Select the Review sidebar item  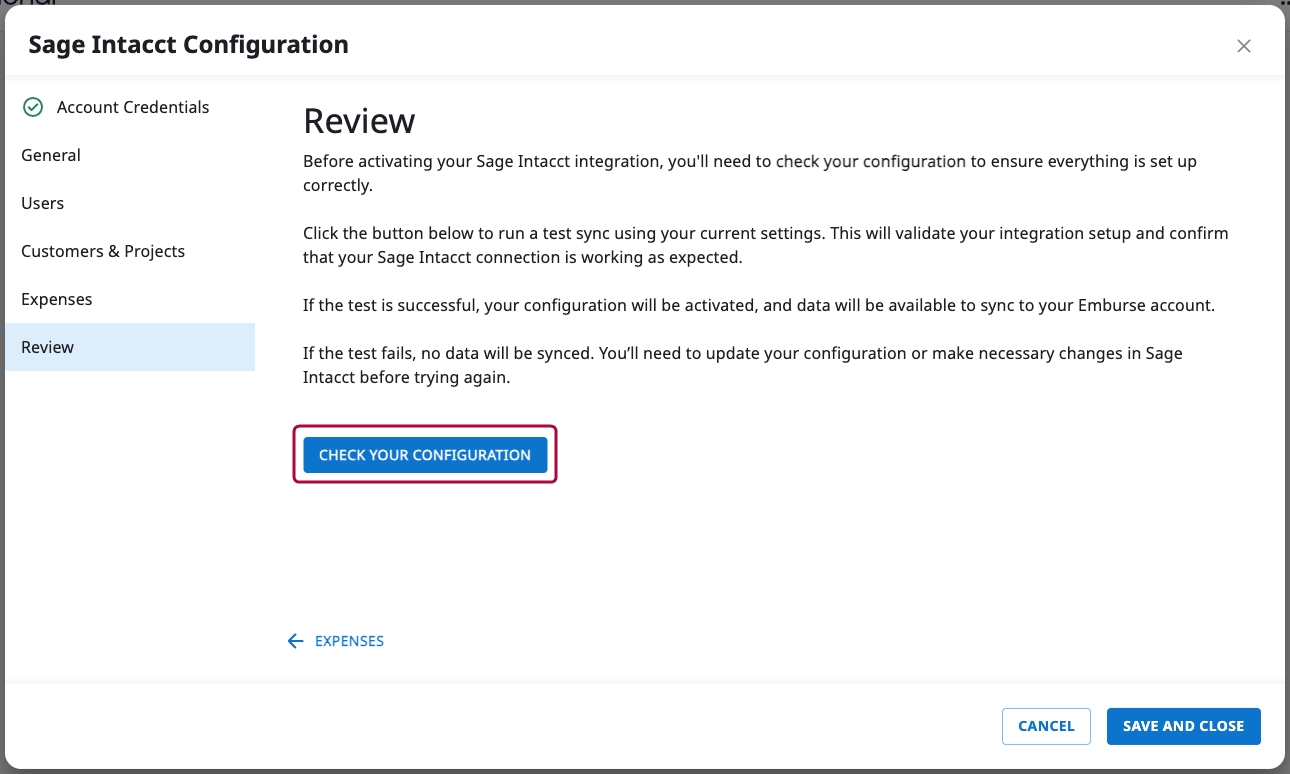pos(130,347)
